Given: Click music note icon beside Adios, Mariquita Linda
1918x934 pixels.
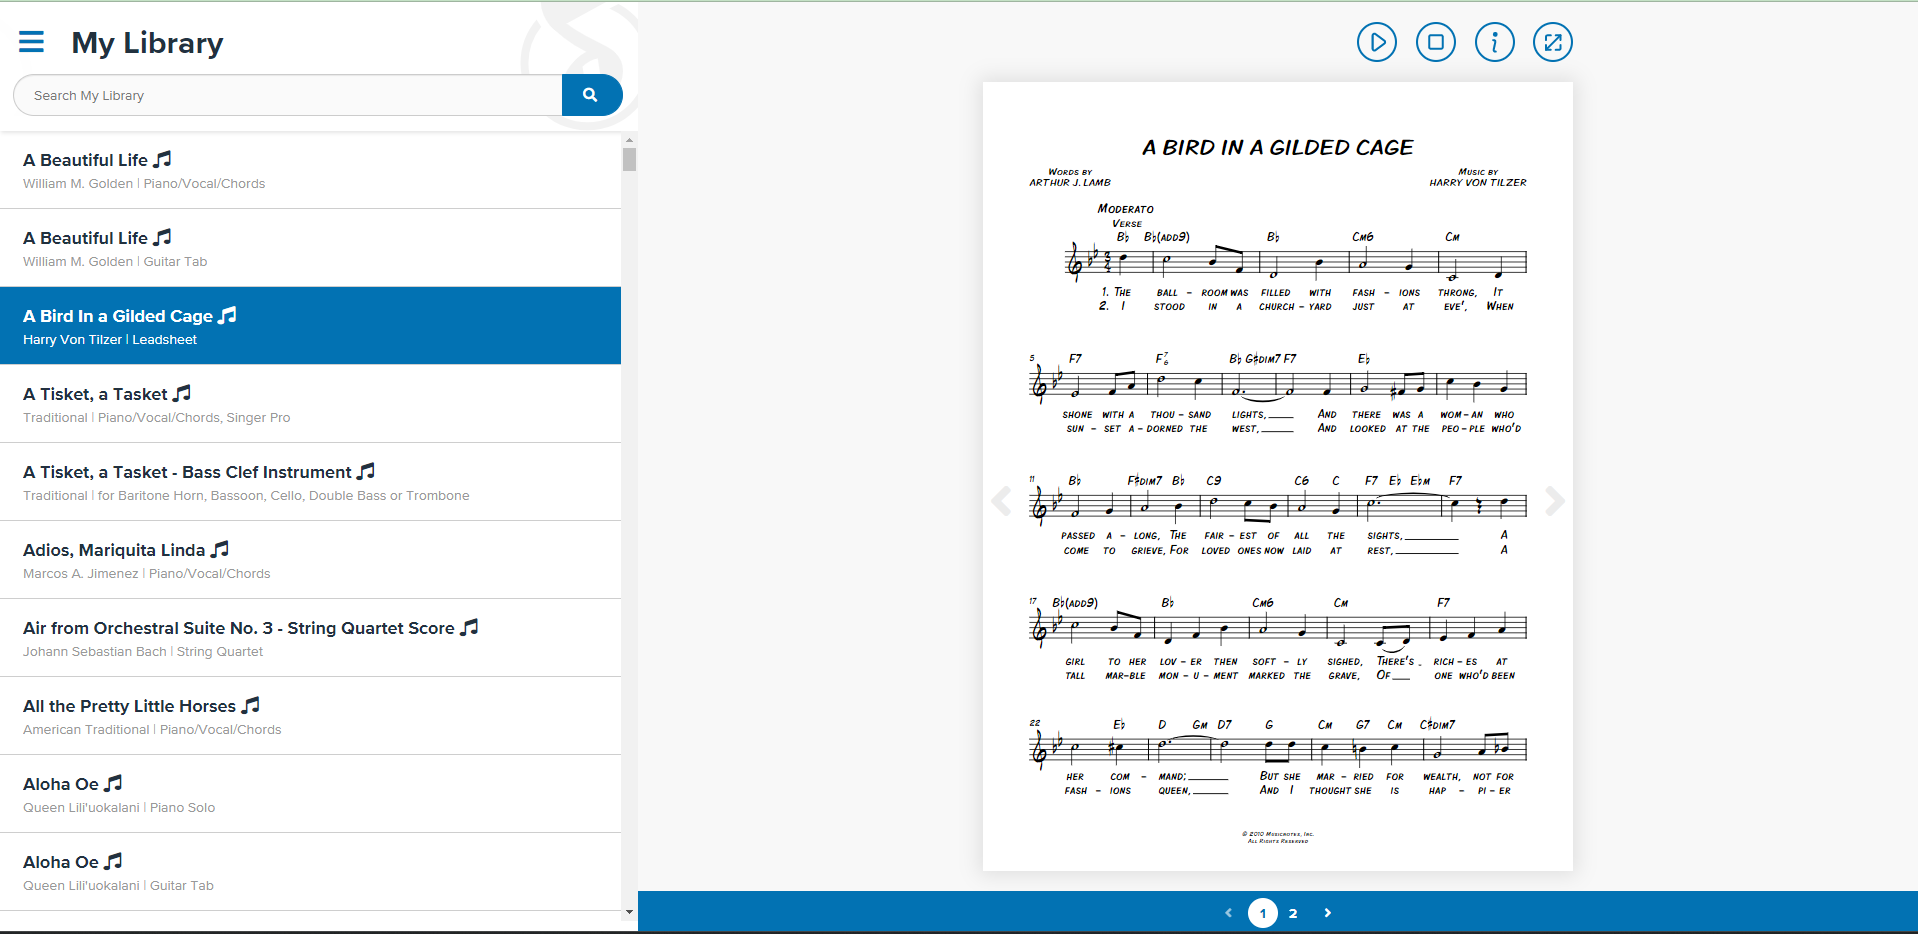Looking at the screenshot, I should [220, 549].
